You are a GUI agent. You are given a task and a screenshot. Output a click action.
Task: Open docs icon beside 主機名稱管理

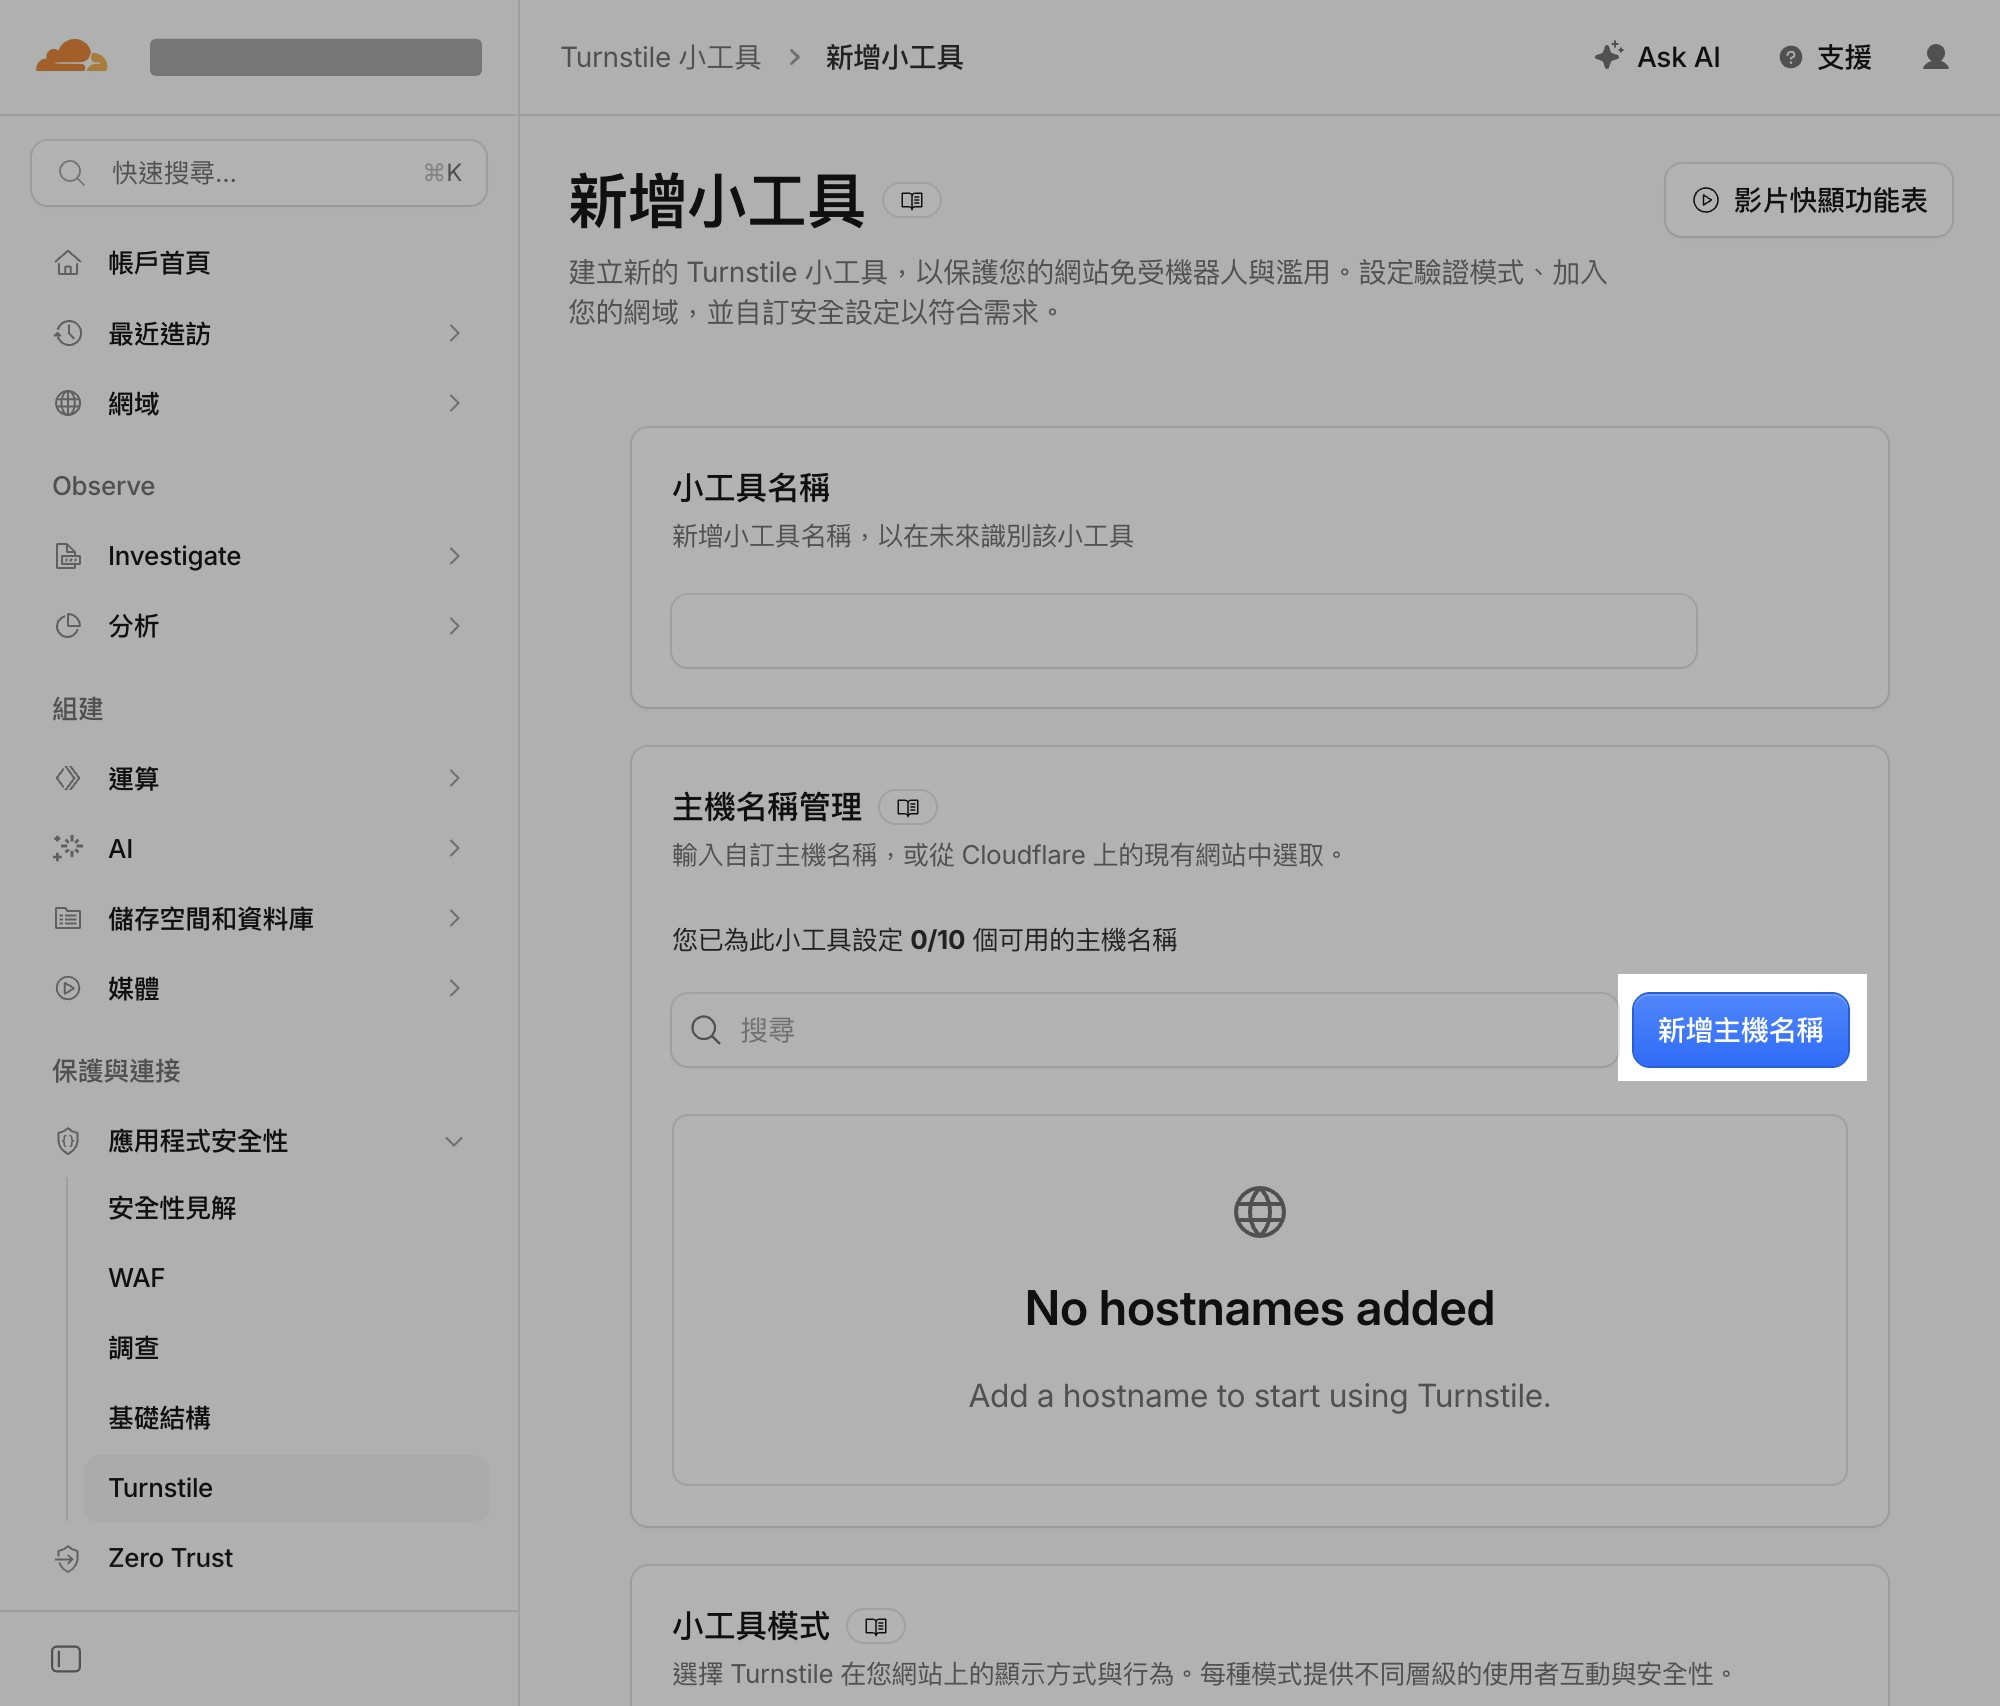coord(907,807)
